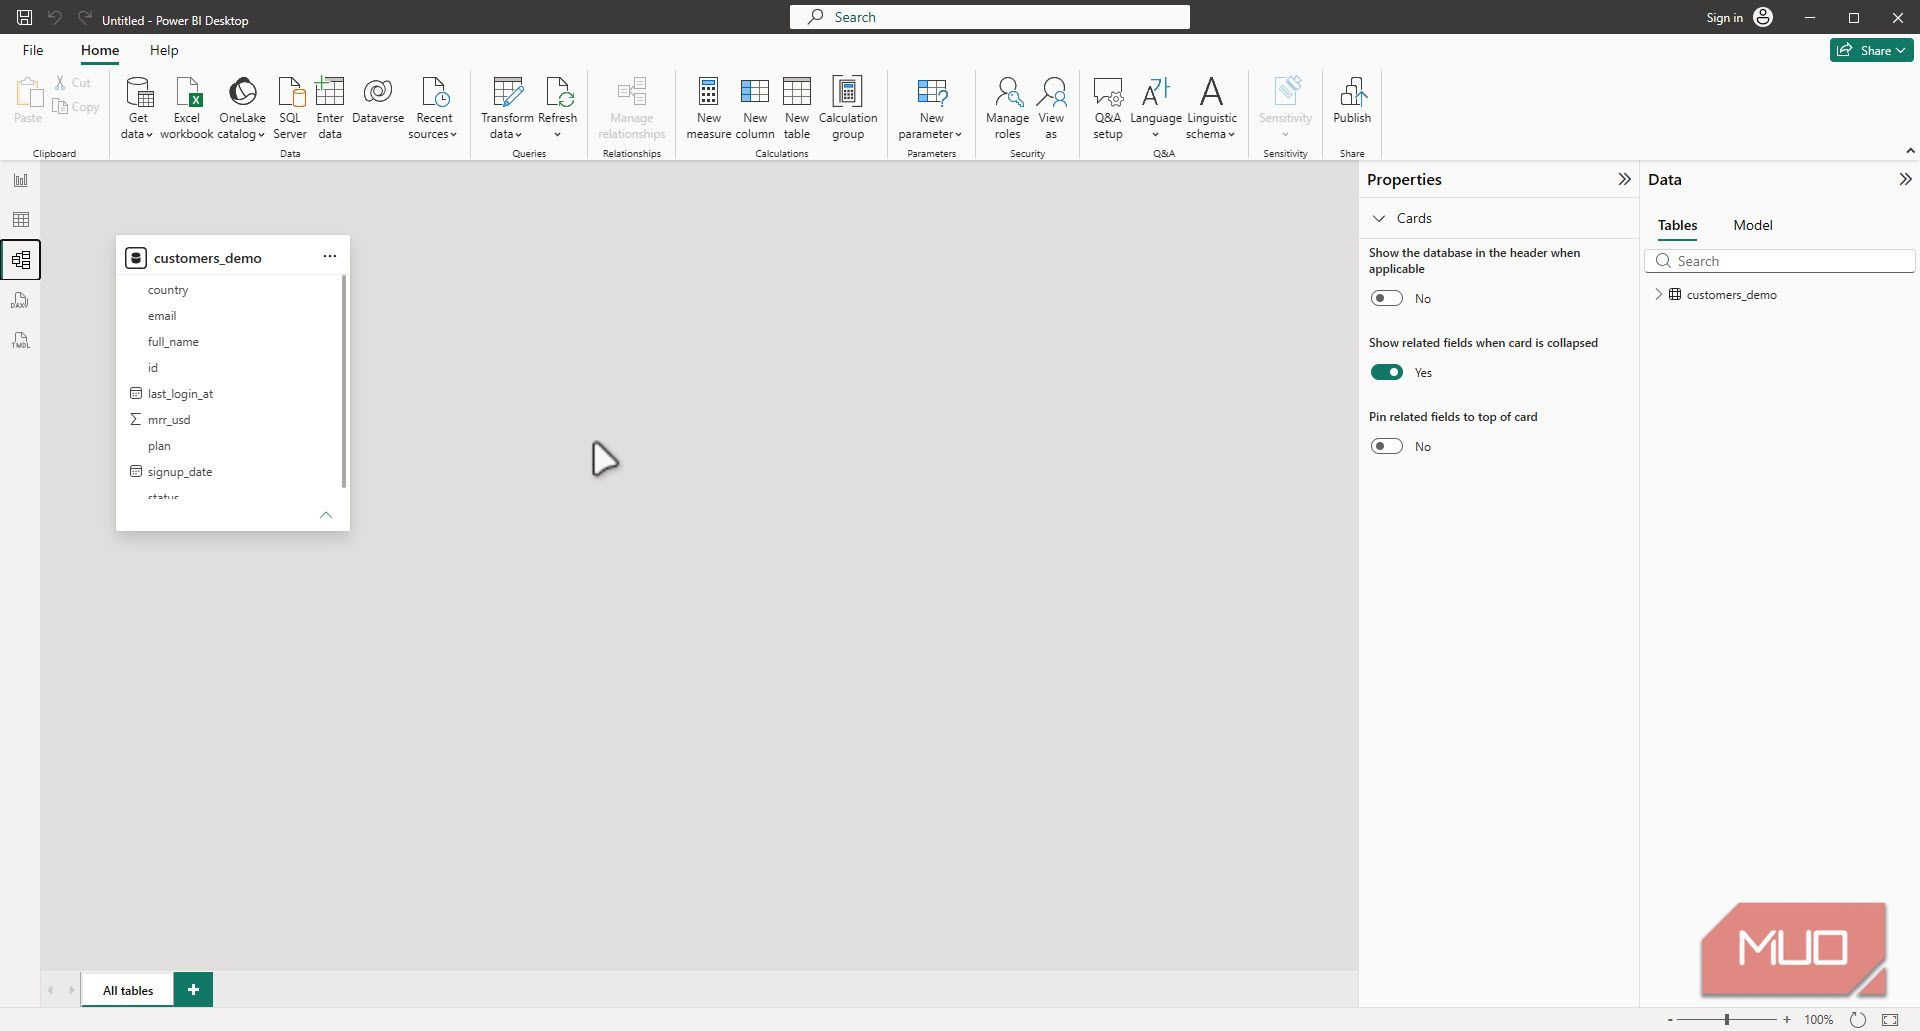Connect to SQL Server
The image size is (1920, 1031).
pos(290,108)
